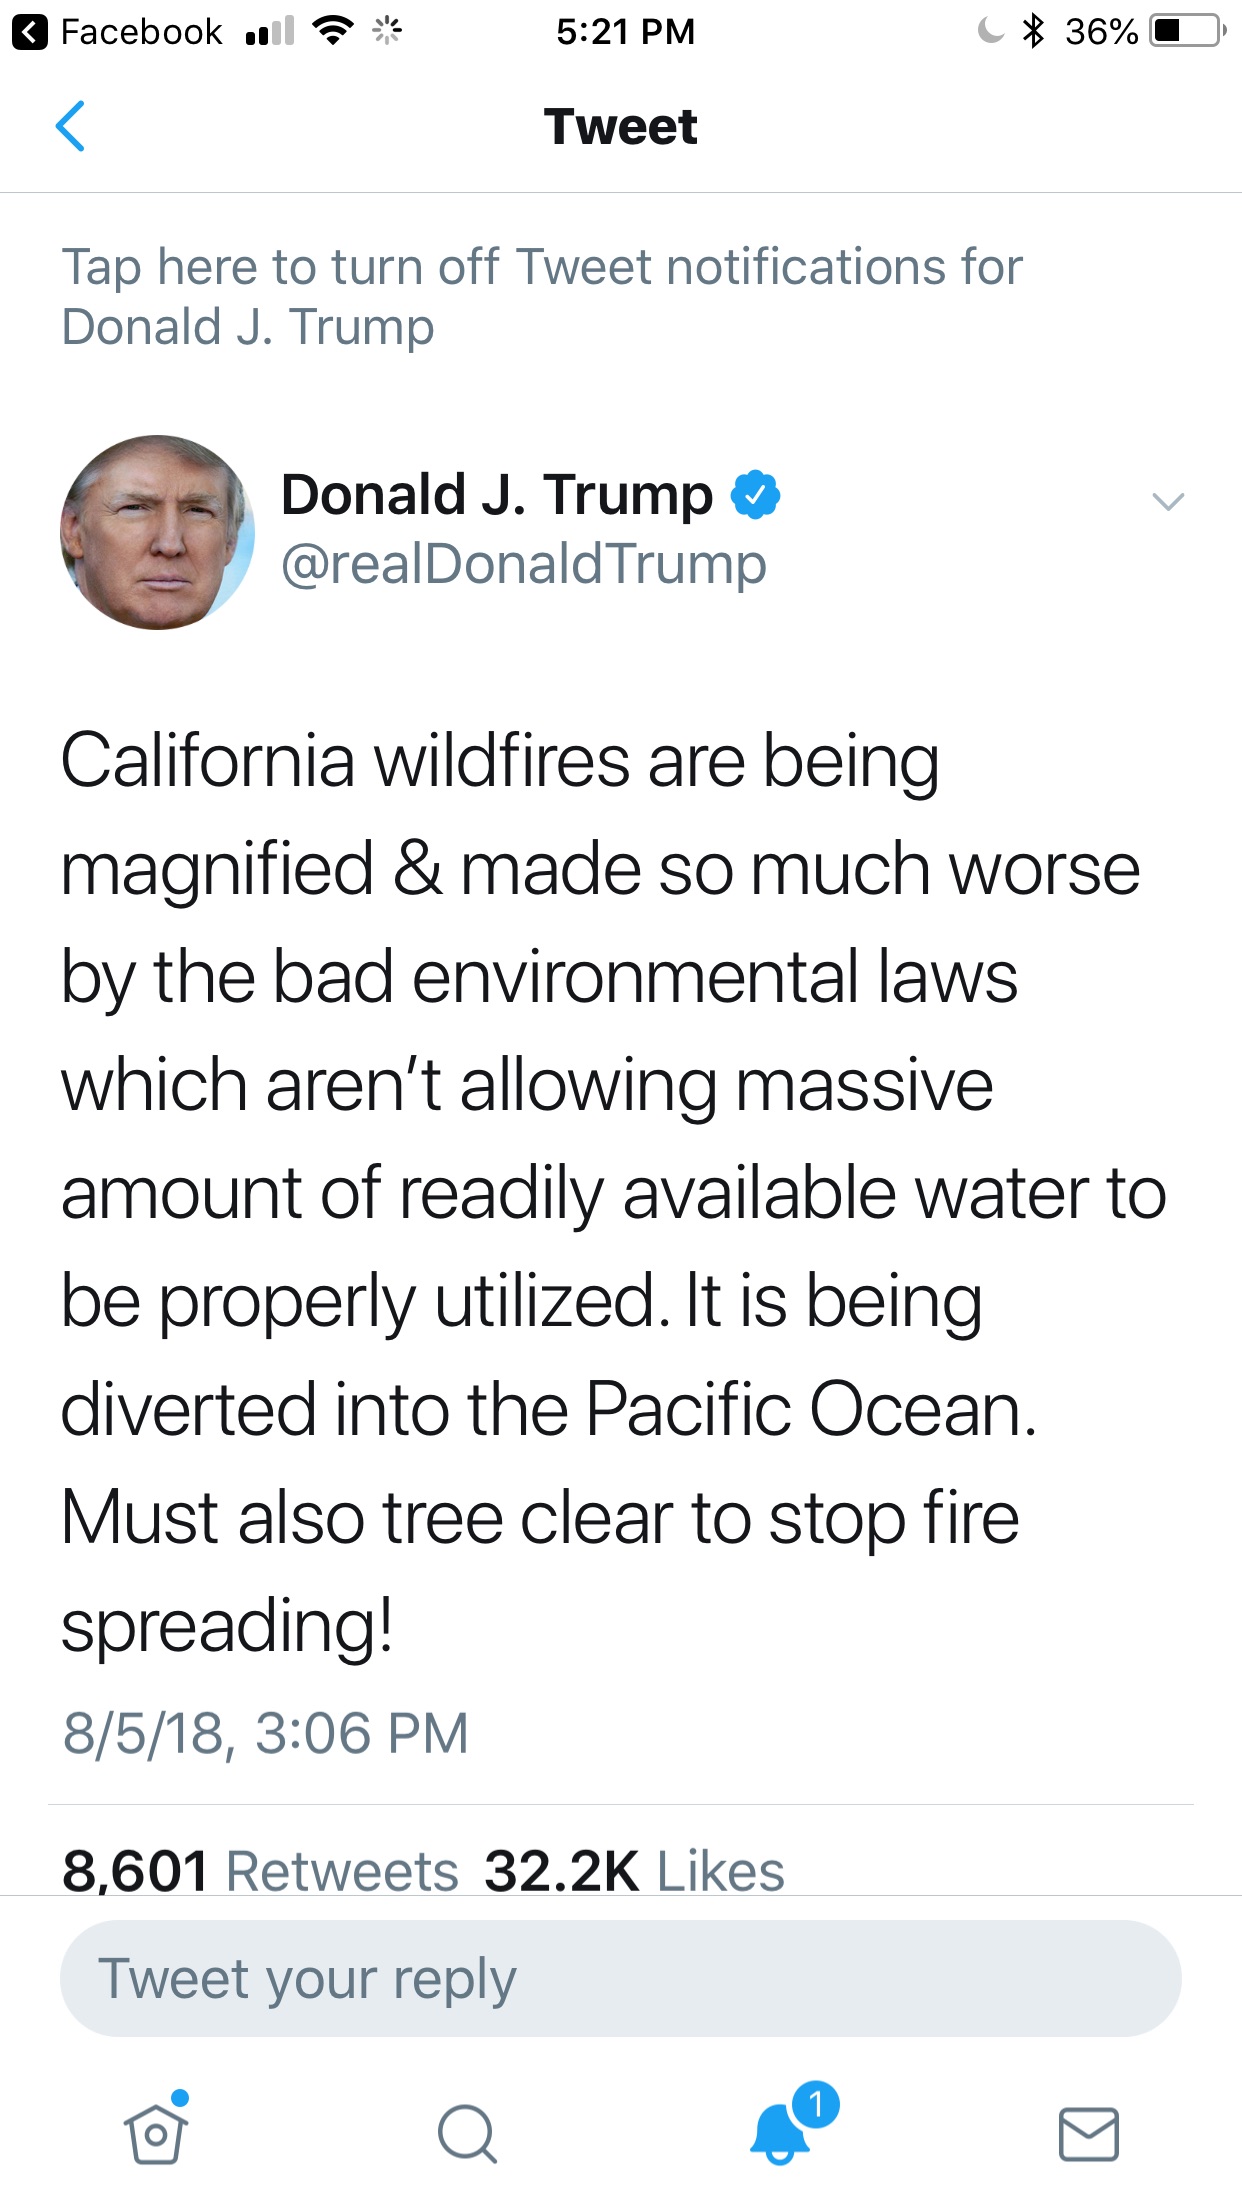Tap the tweet text about California wildfires

pos(613,1193)
